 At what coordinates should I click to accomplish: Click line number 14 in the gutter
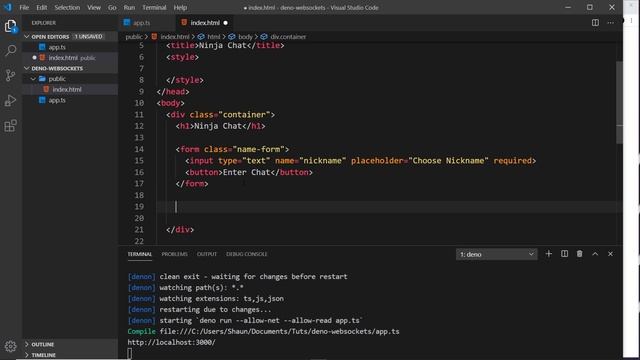pyautogui.click(x=139, y=149)
